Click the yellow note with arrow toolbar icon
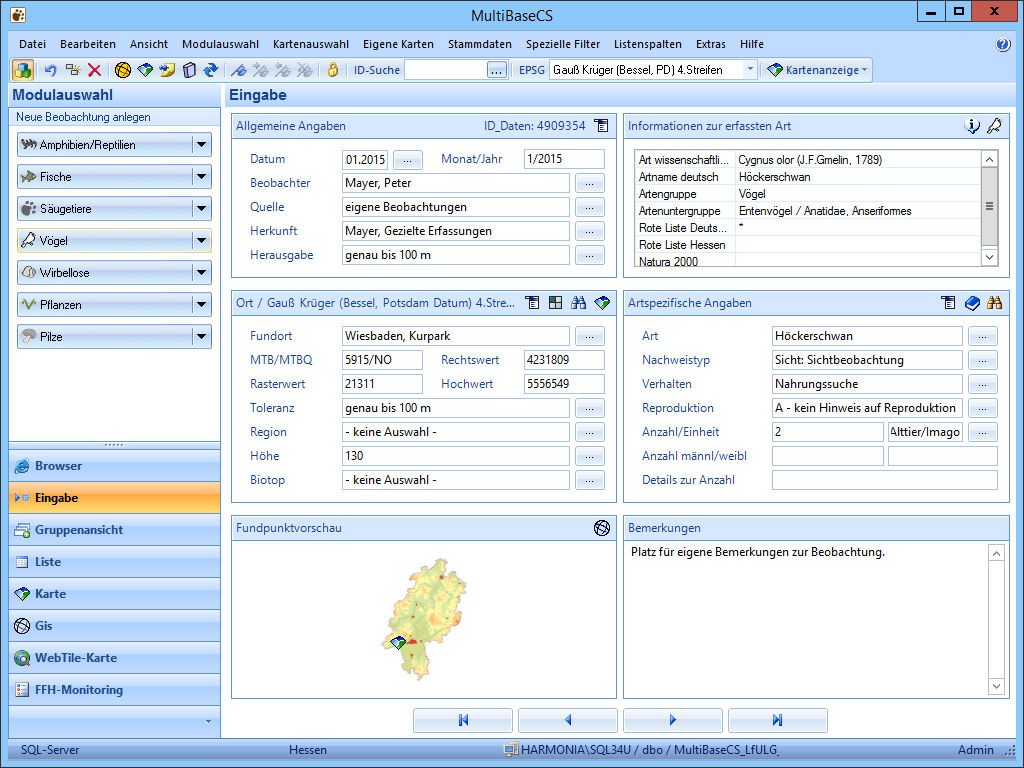 (x=167, y=70)
